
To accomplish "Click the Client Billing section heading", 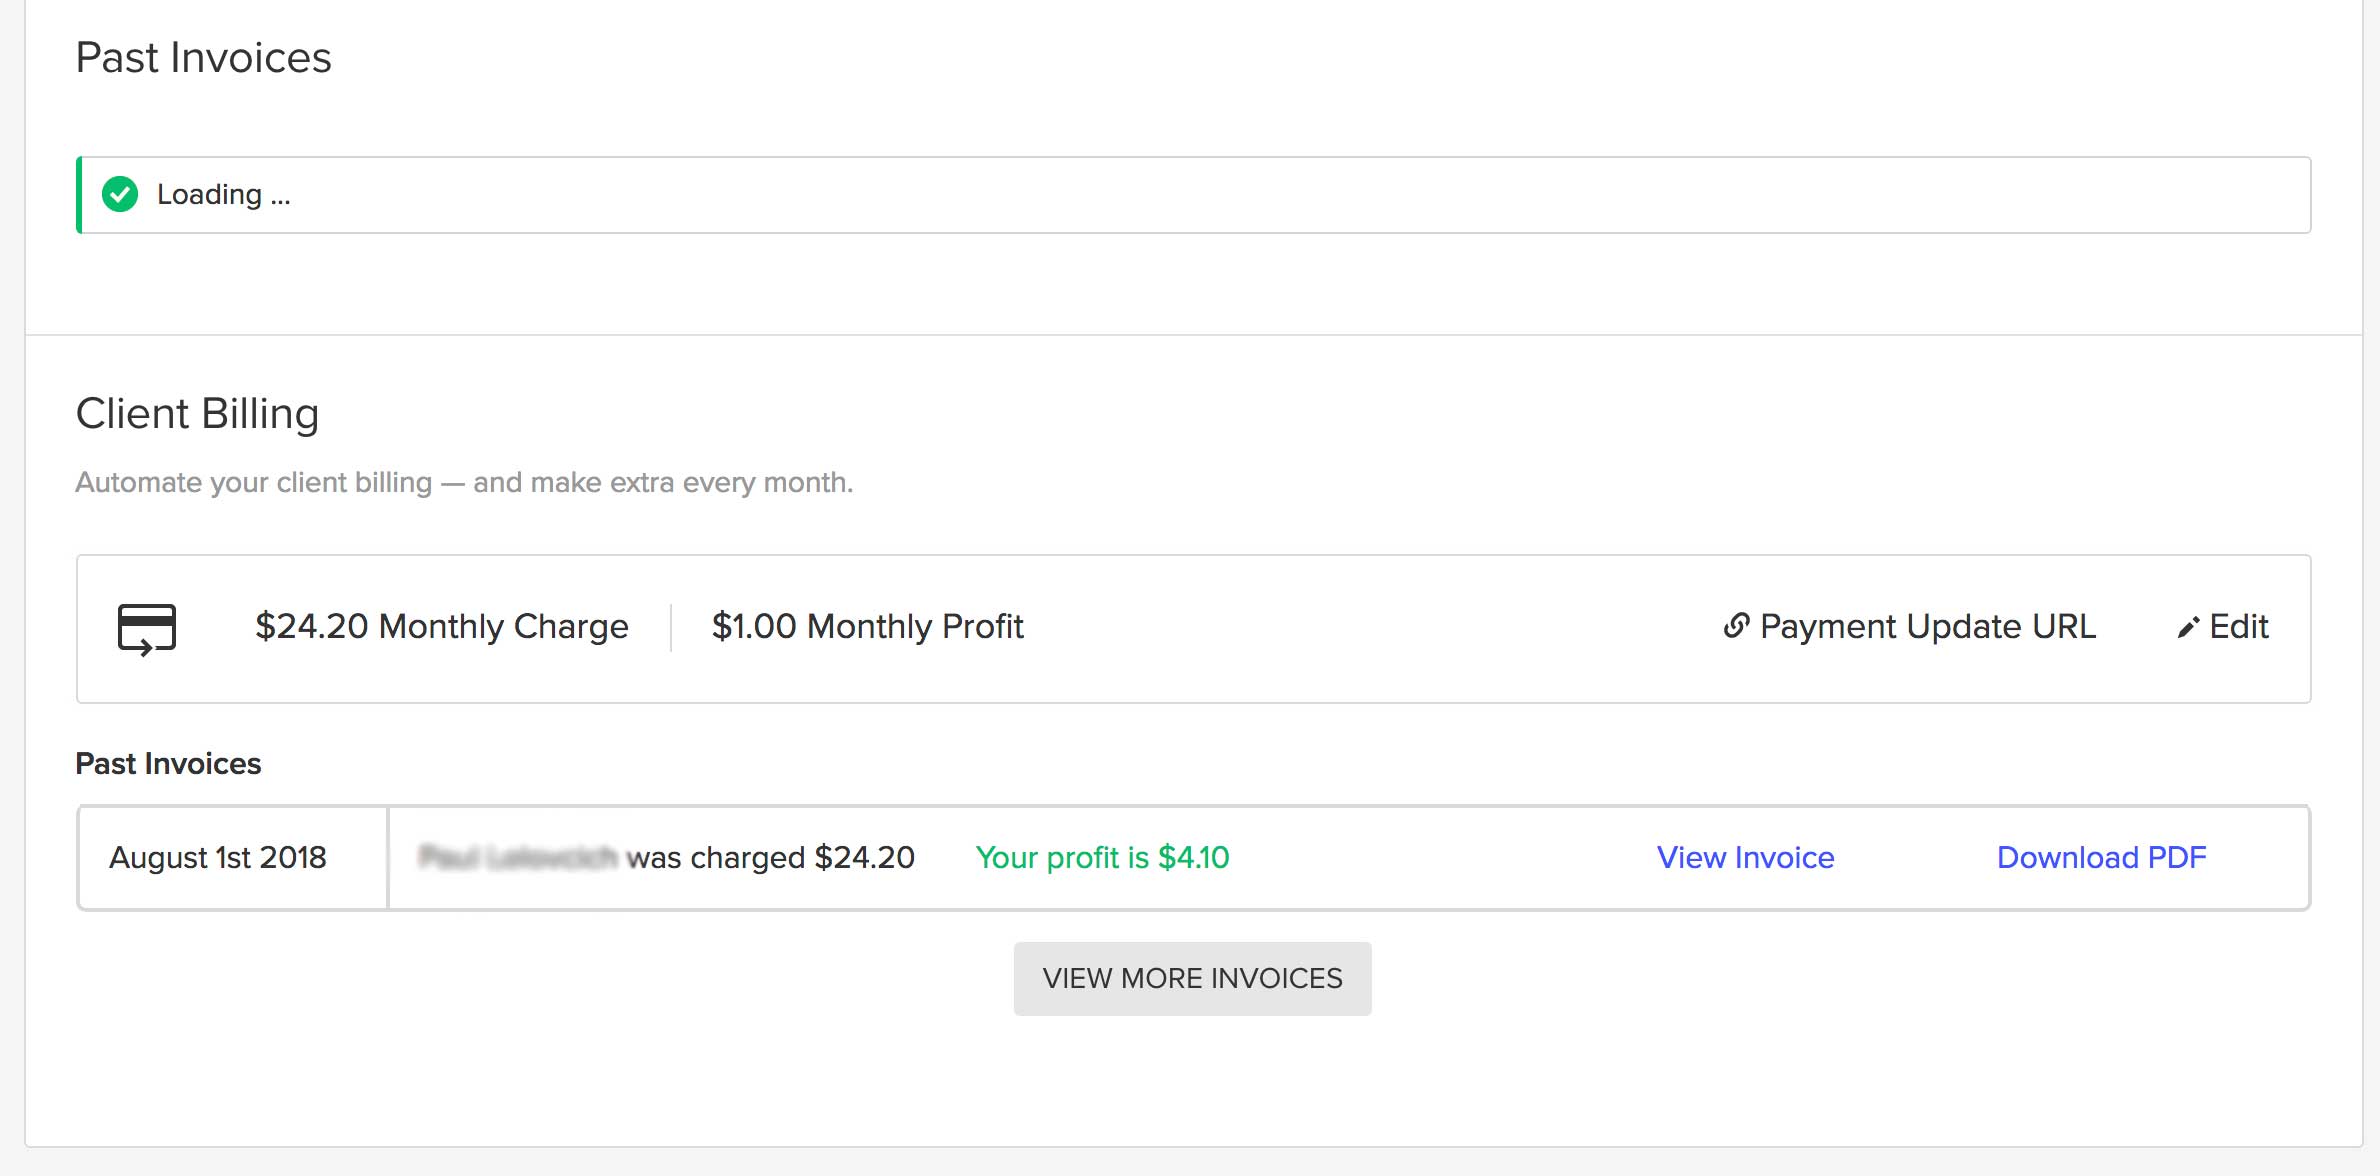I will click(x=197, y=414).
